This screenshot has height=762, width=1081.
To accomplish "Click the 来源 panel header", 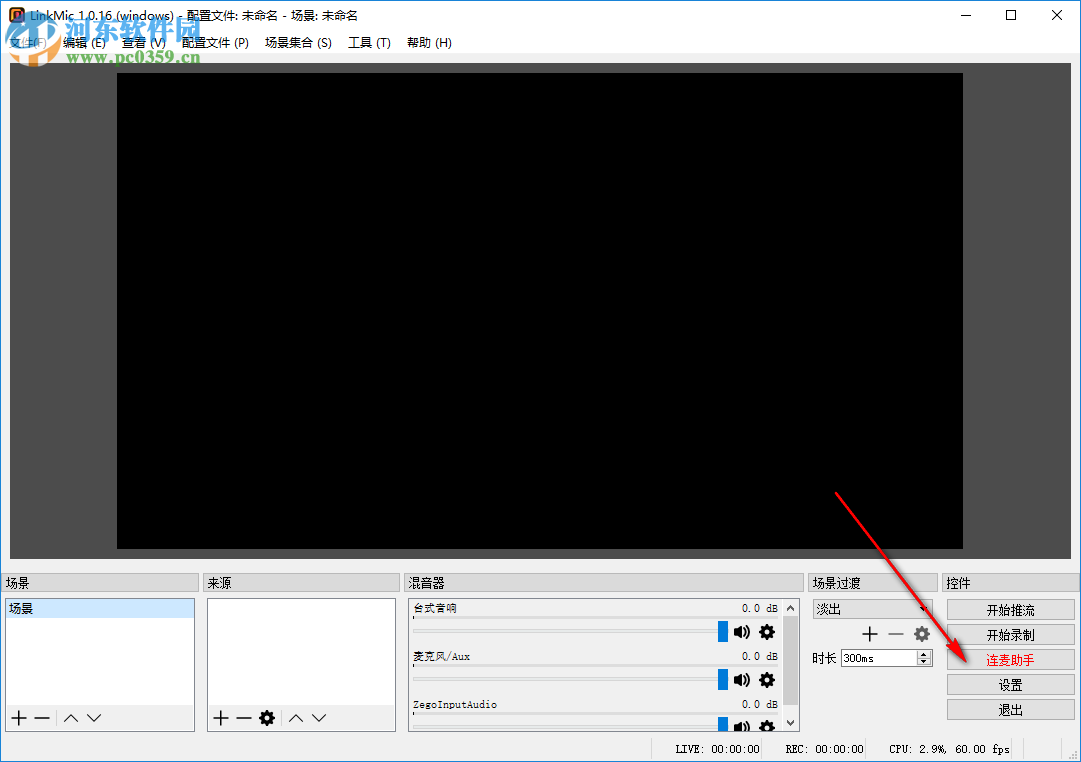I will pos(301,583).
